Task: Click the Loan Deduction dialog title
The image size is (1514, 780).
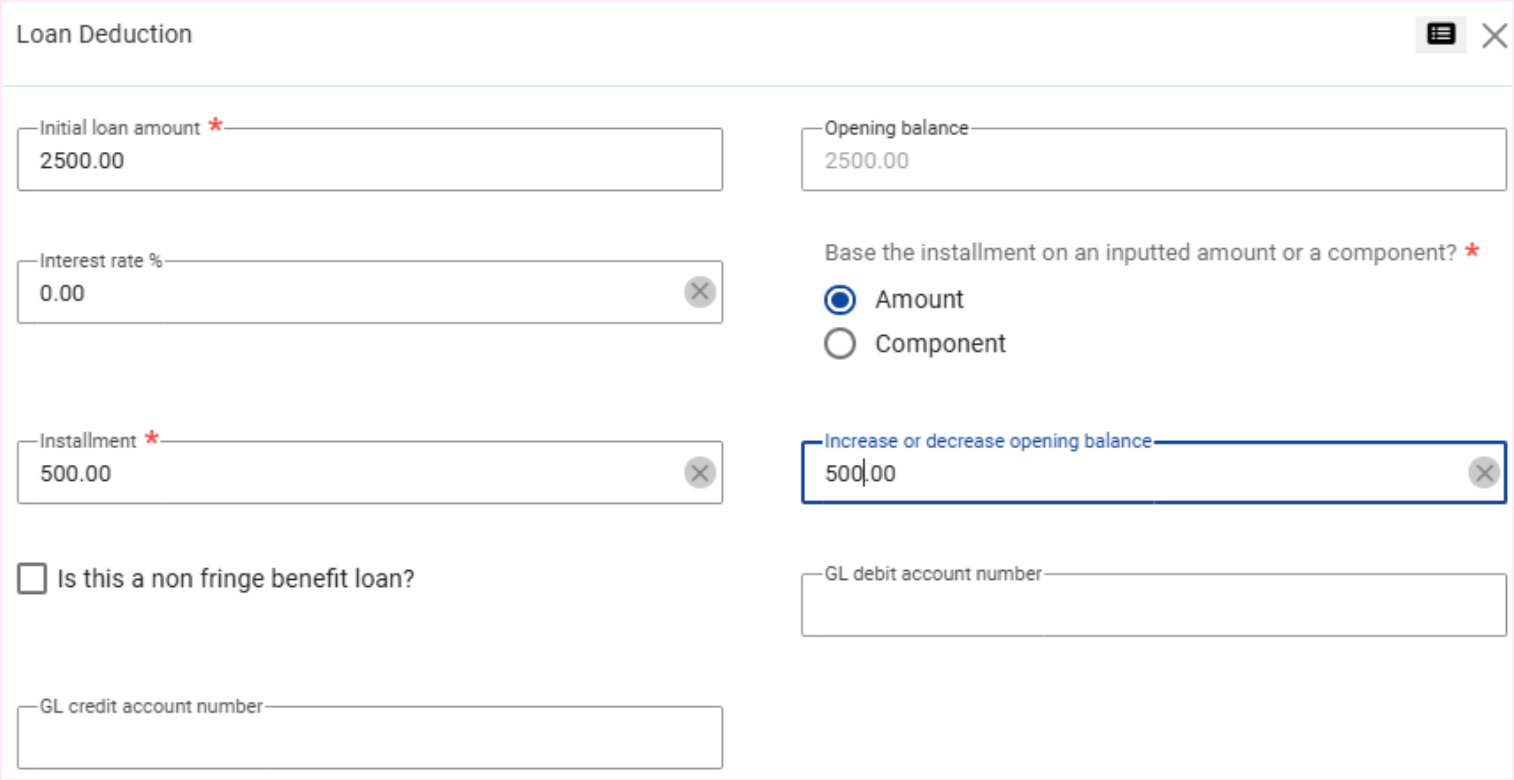Action: point(104,34)
